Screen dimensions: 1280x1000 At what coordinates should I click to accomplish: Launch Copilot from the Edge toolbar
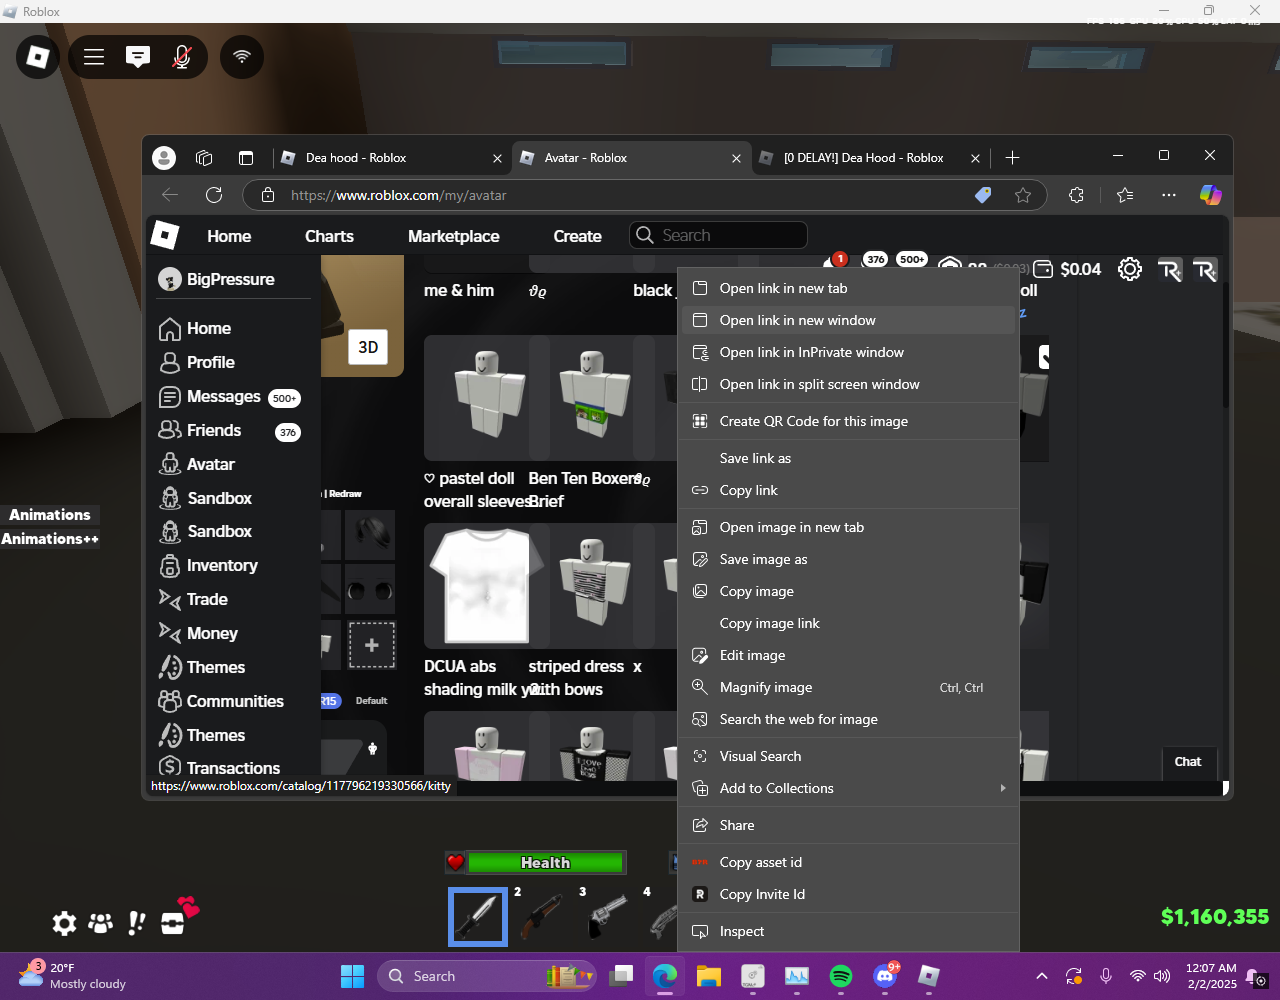pyautogui.click(x=1211, y=195)
